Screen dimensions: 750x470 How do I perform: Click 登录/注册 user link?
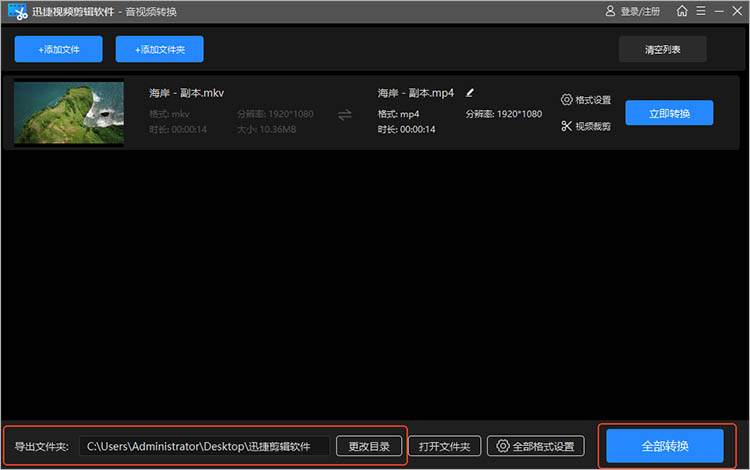pyautogui.click(x=632, y=11)
